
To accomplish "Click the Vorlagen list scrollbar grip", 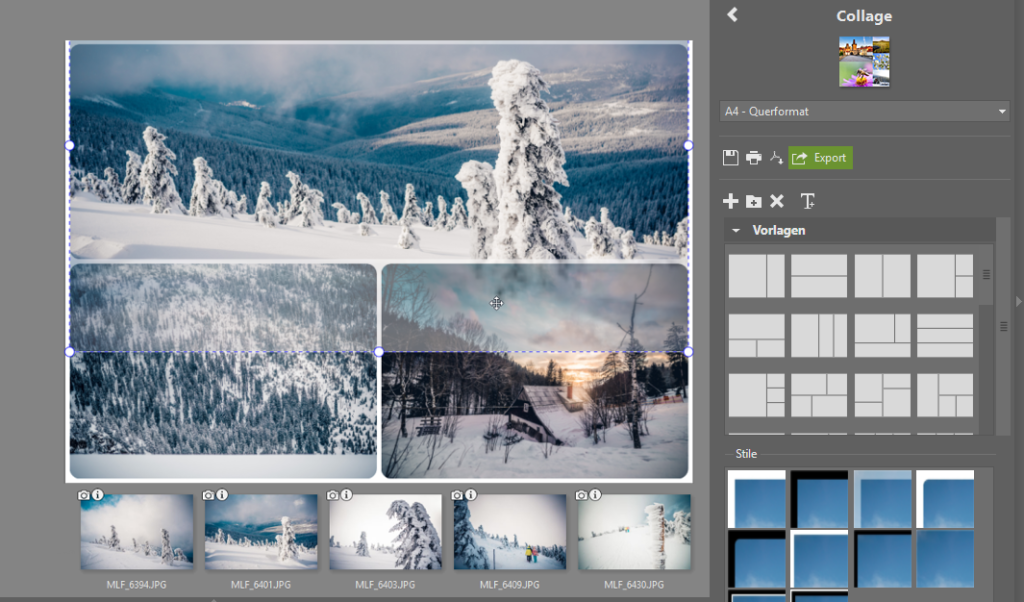I will tap(986, 275).
